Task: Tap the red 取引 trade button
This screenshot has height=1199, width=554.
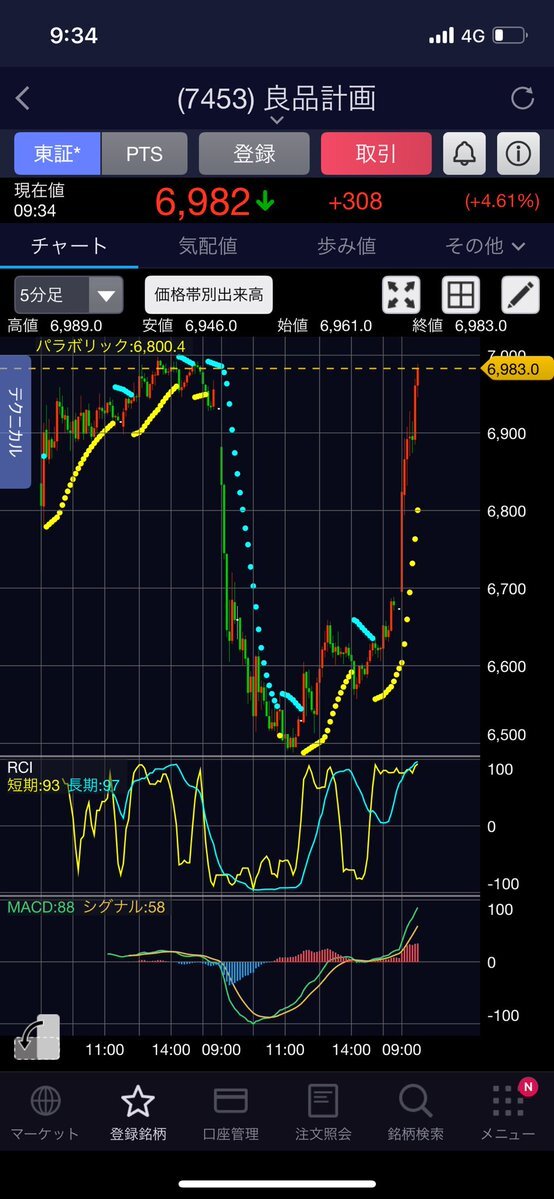Action: 376,154
